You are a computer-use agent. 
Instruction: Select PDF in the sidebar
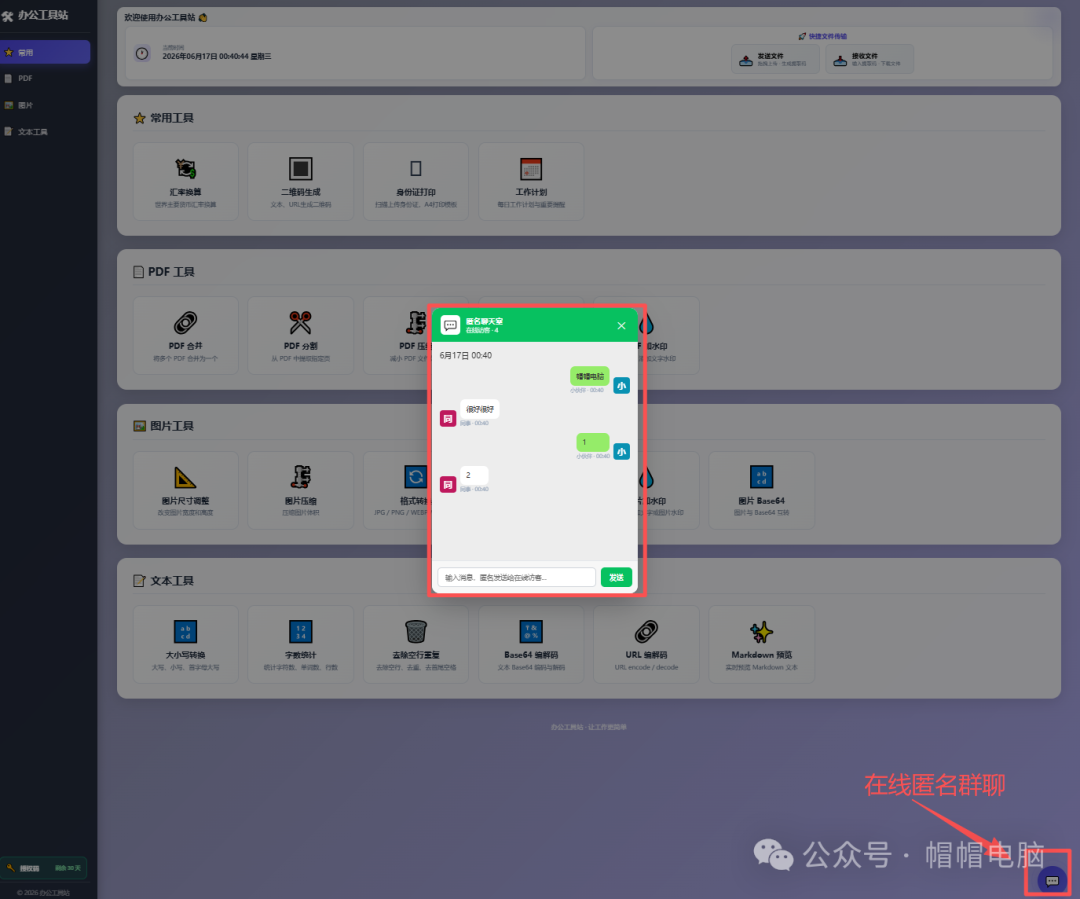(x=45, y=79)
